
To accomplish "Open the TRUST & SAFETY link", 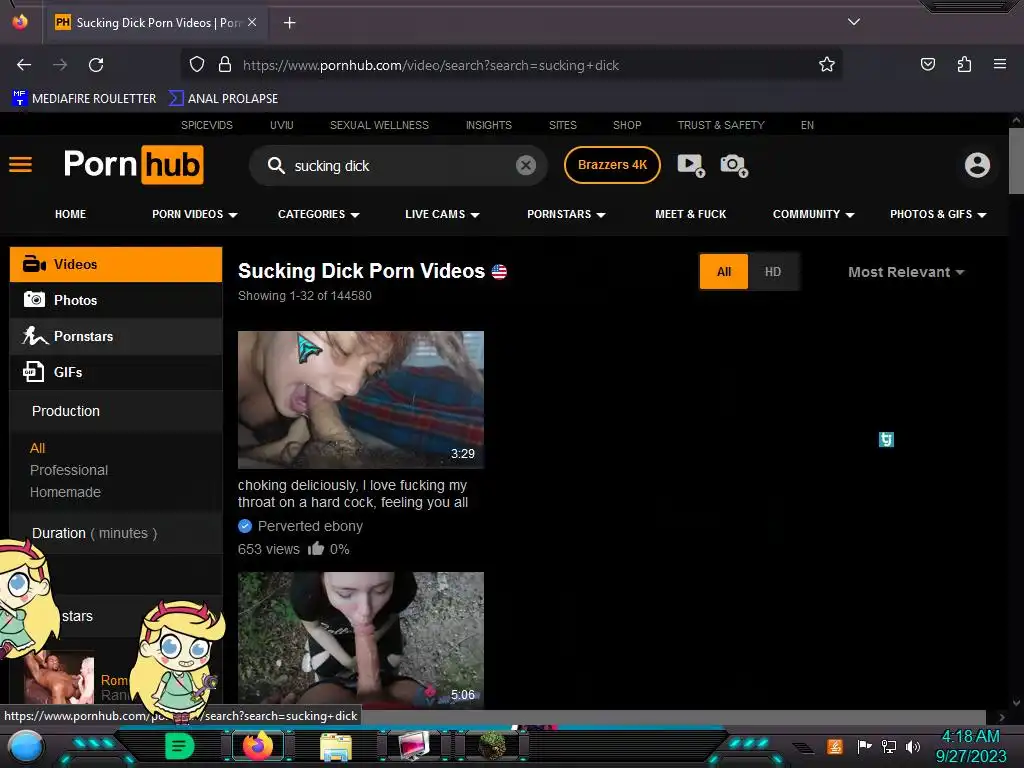I will [x=721, y=125].
